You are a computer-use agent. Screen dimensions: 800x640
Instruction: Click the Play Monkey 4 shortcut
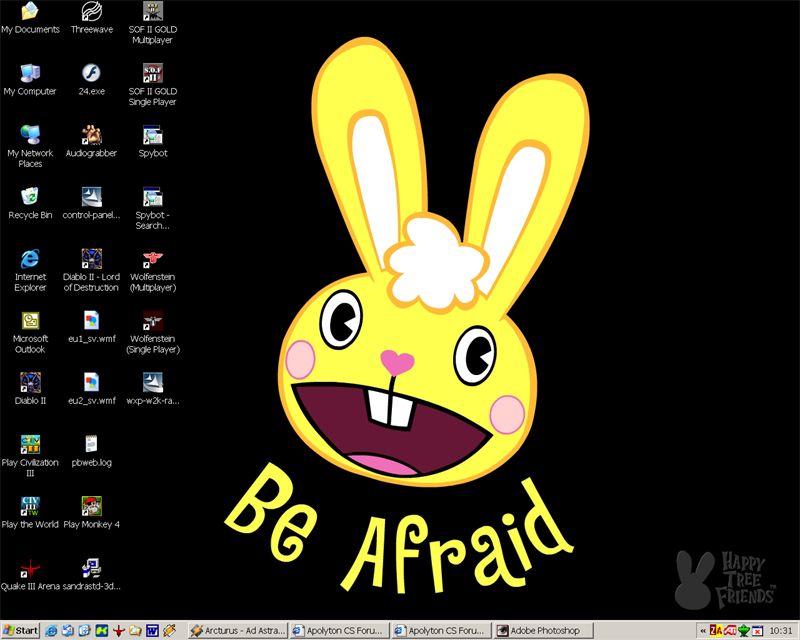click(91, 507)
